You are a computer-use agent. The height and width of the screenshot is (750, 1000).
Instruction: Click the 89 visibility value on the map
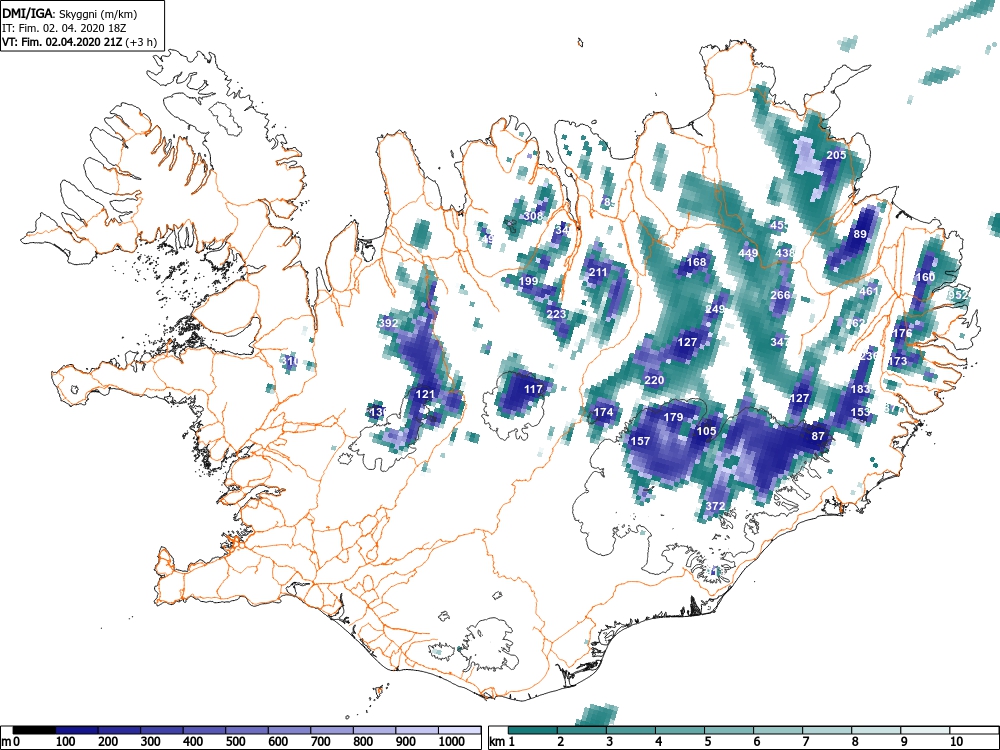click(x=860, y=234)
